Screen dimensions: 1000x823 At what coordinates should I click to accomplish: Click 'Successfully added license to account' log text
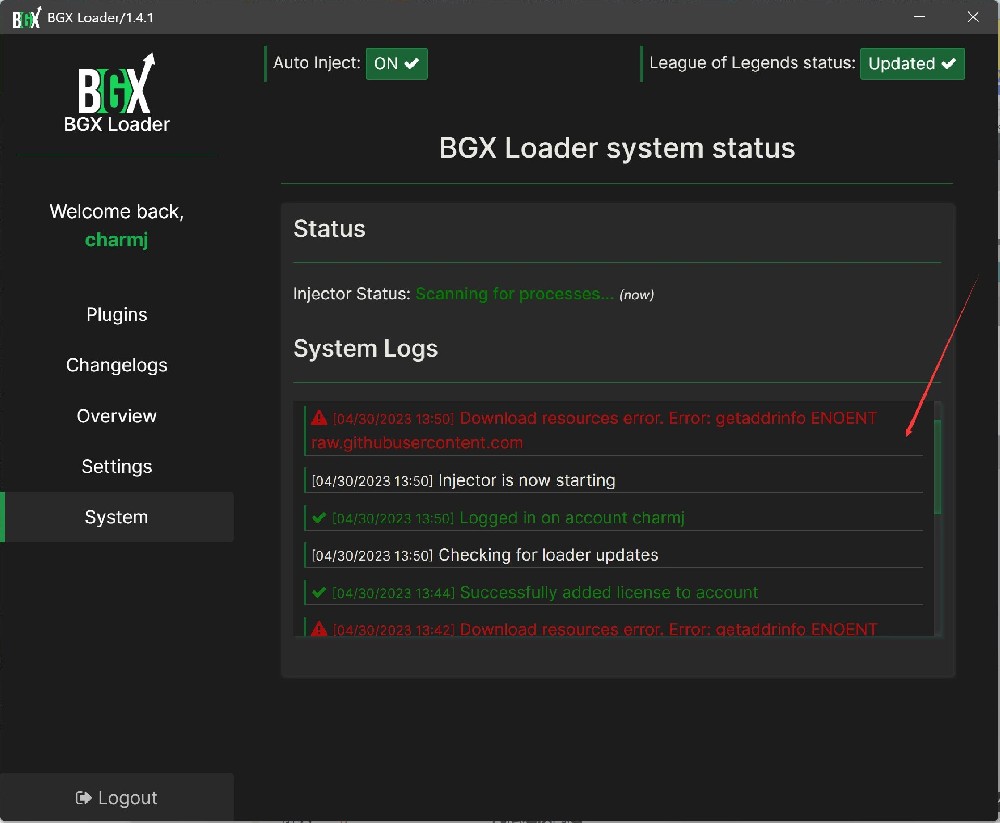click(608, 592)
